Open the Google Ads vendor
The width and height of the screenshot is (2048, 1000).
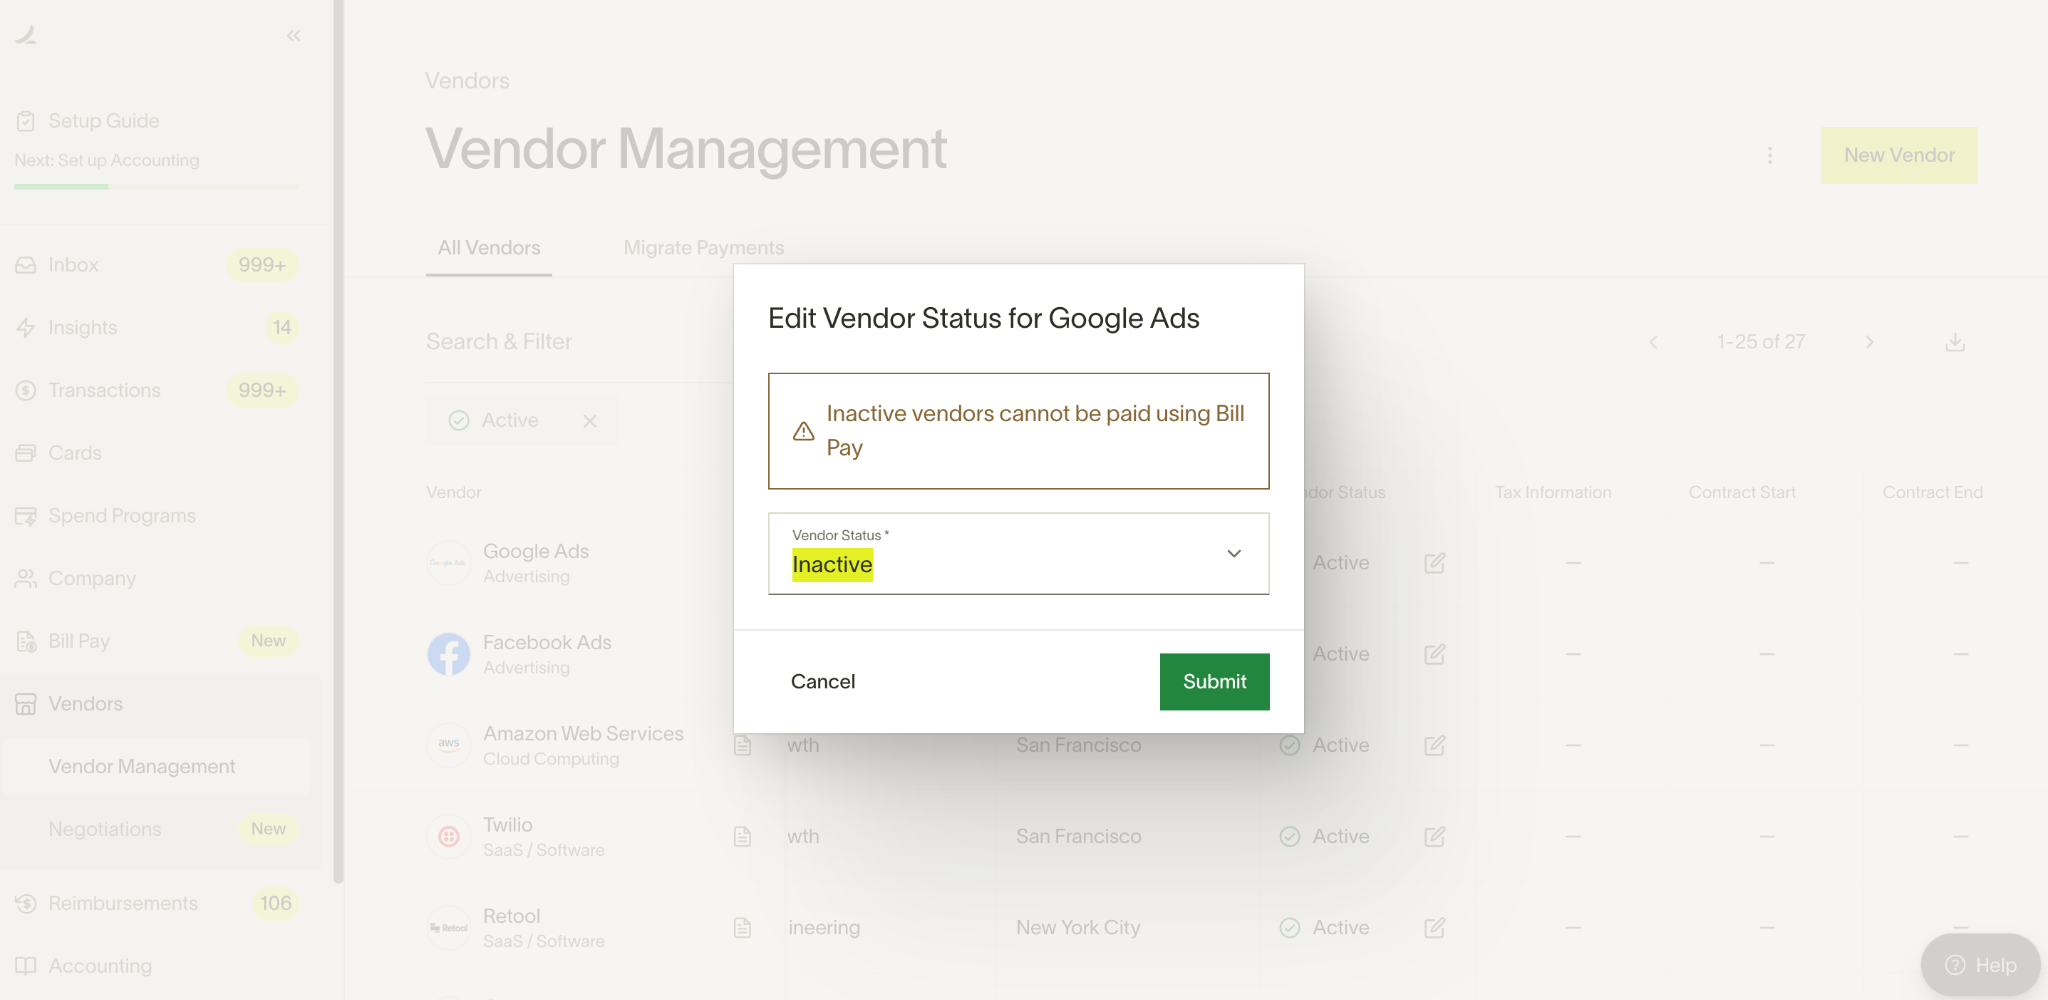click(536, 552)
